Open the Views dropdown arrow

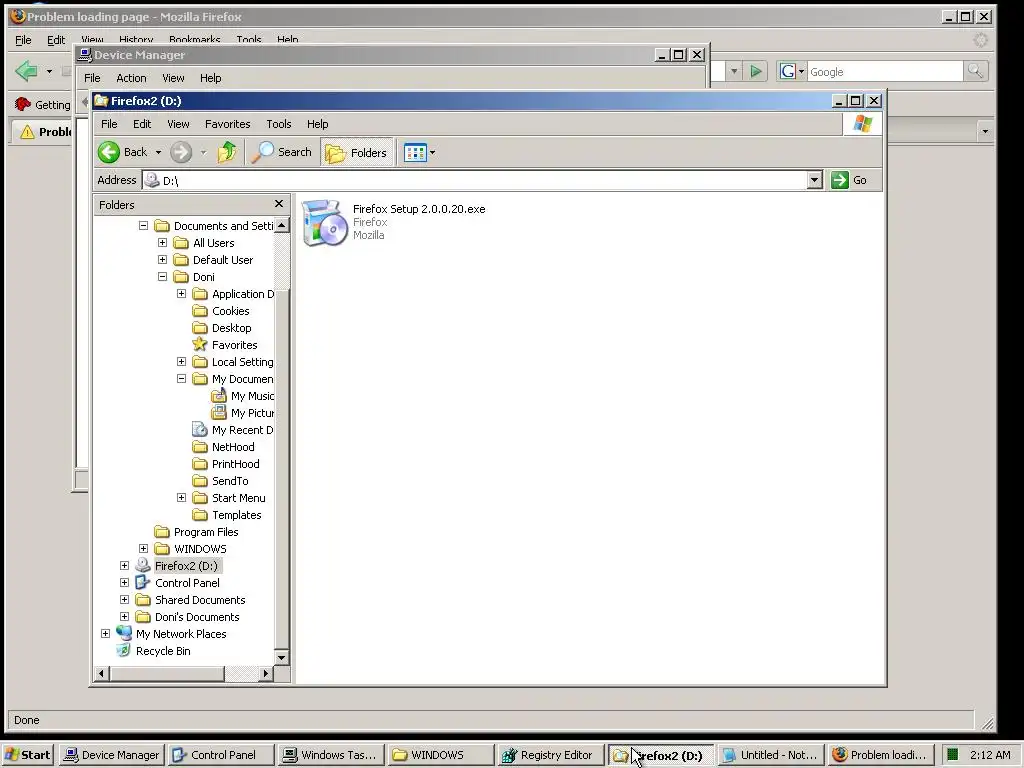tap(432, 153)
